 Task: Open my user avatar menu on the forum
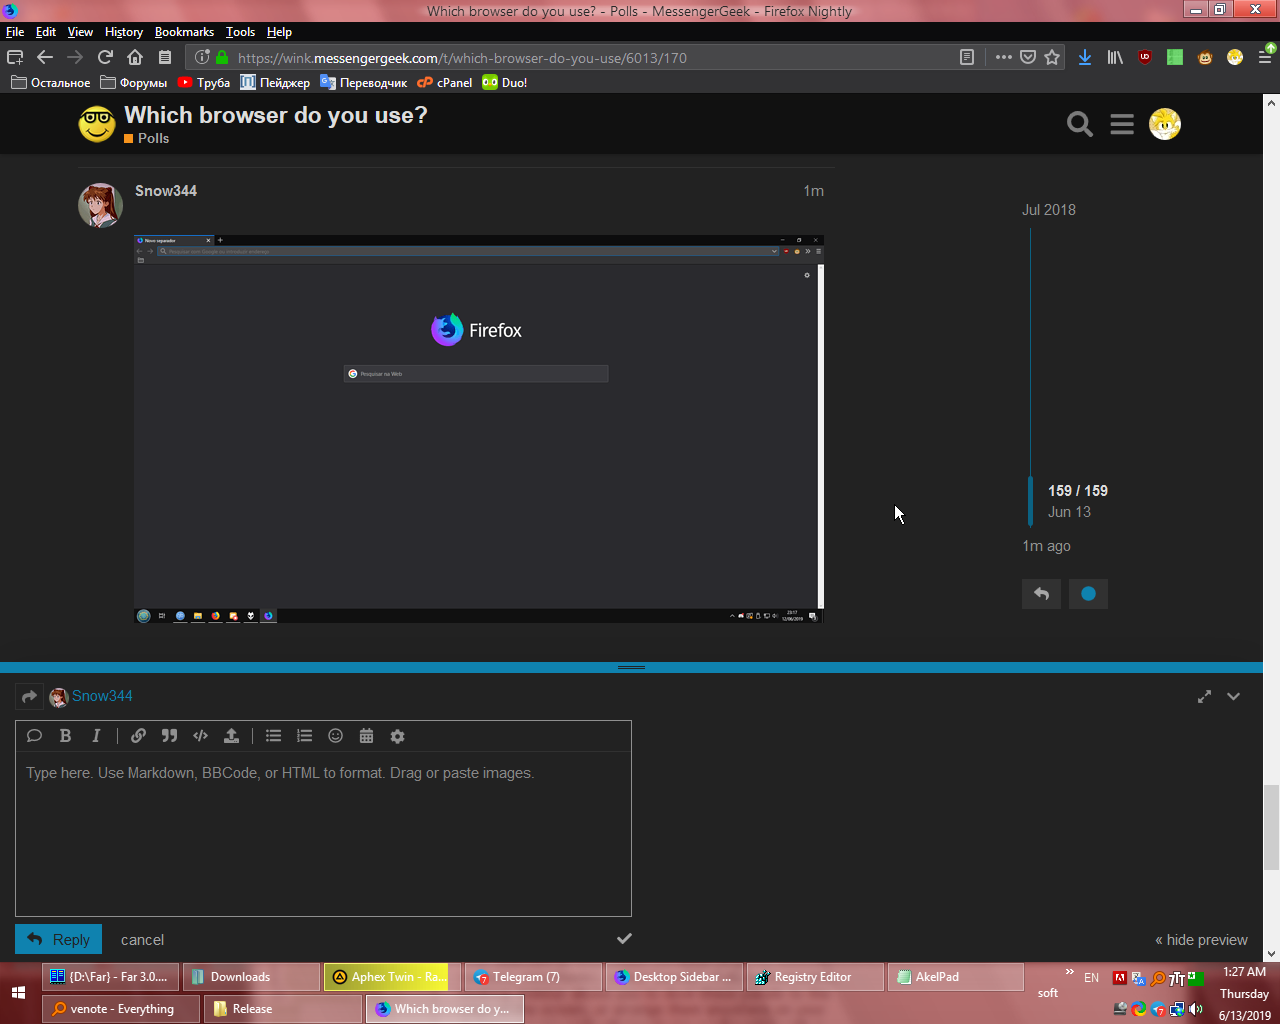tap(1165, 124)
